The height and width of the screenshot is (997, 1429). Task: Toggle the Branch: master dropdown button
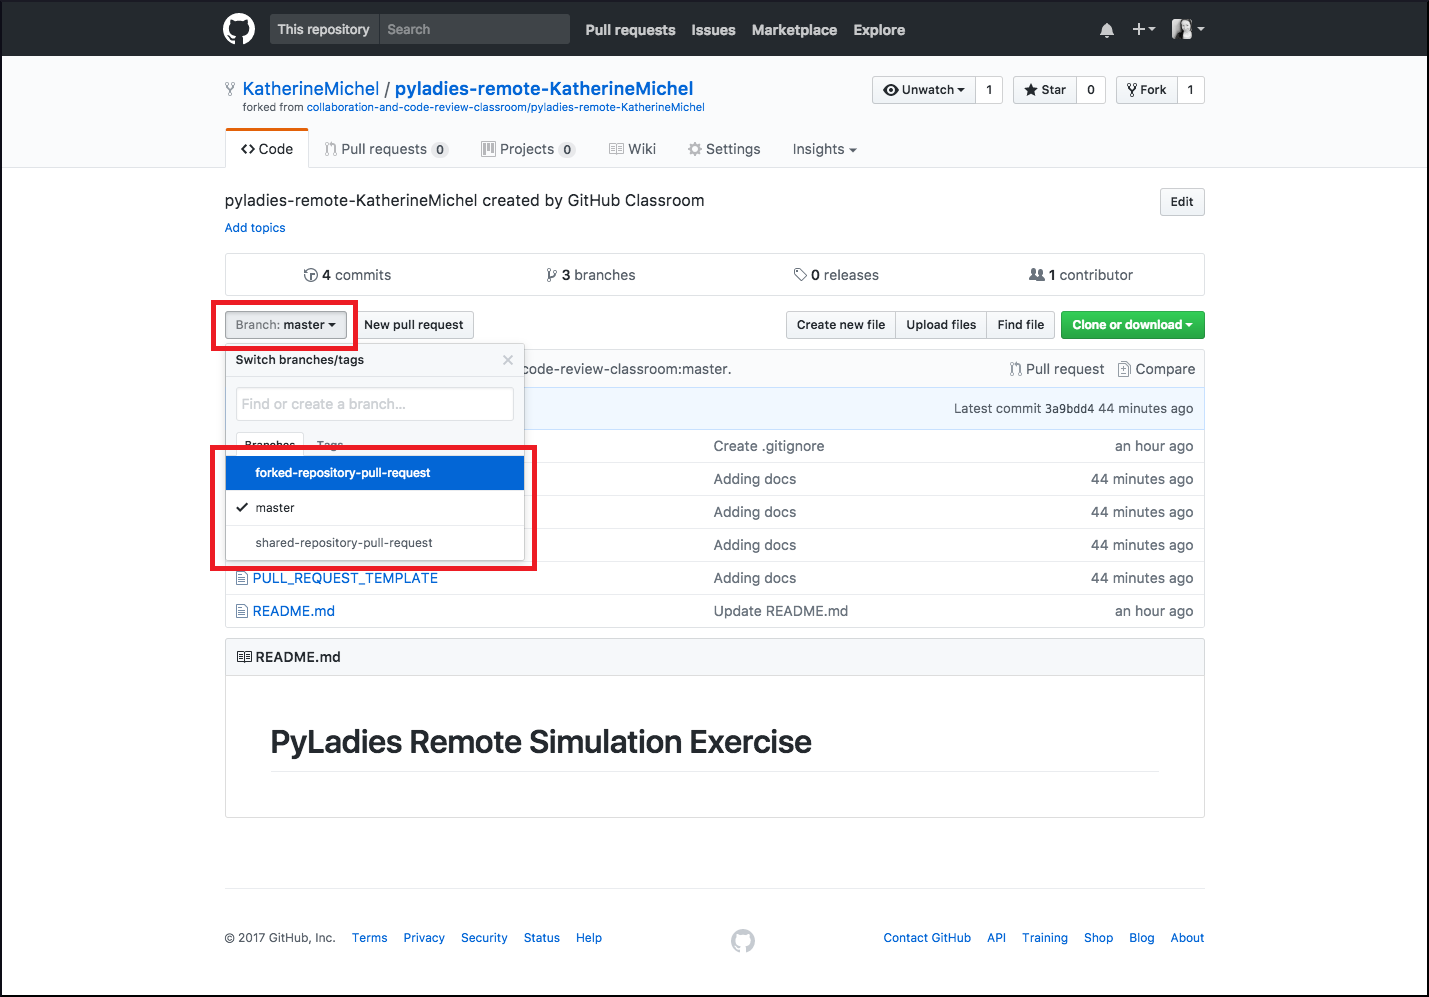tap(286, 325)
